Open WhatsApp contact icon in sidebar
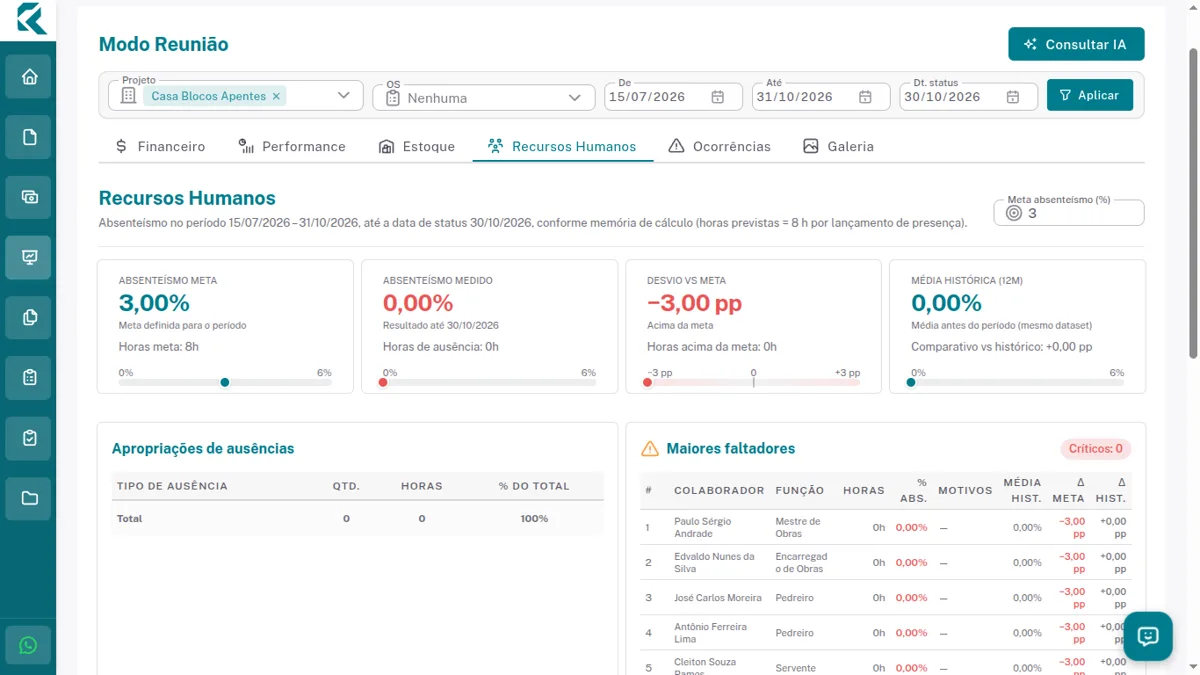Image resolution: width=1200 pixels, height=675 pixels. [28, 646]
